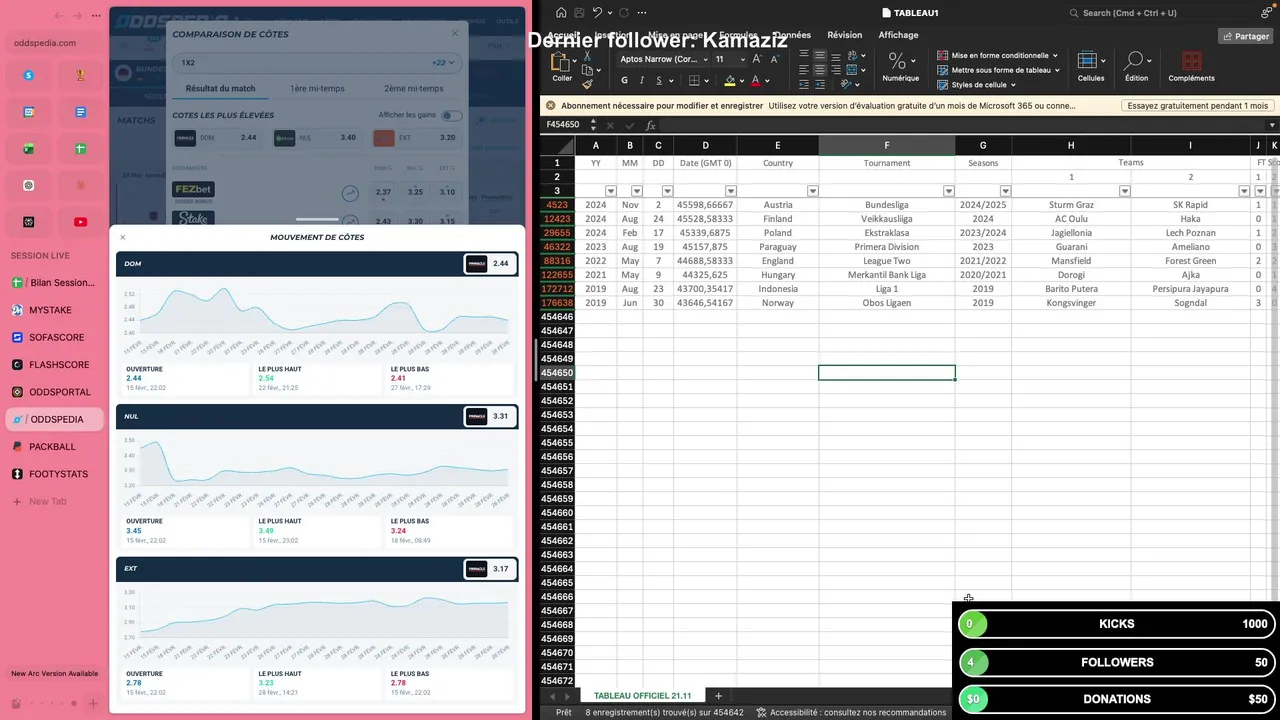Expand Styles de cellule menu
Screen dimensions: 1280x720
click(977, 85)
